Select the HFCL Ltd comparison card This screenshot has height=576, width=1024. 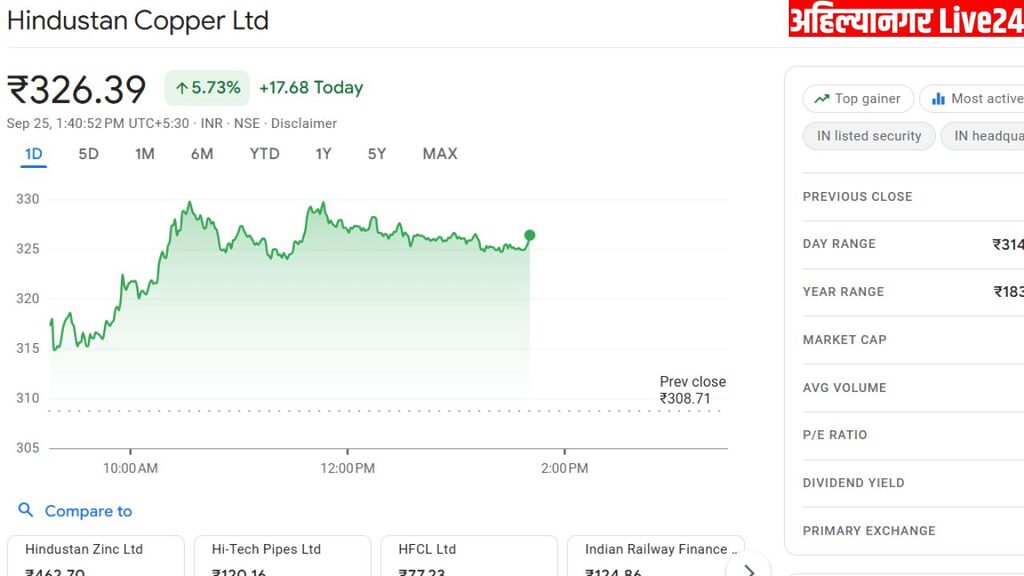tap(467, 558)
